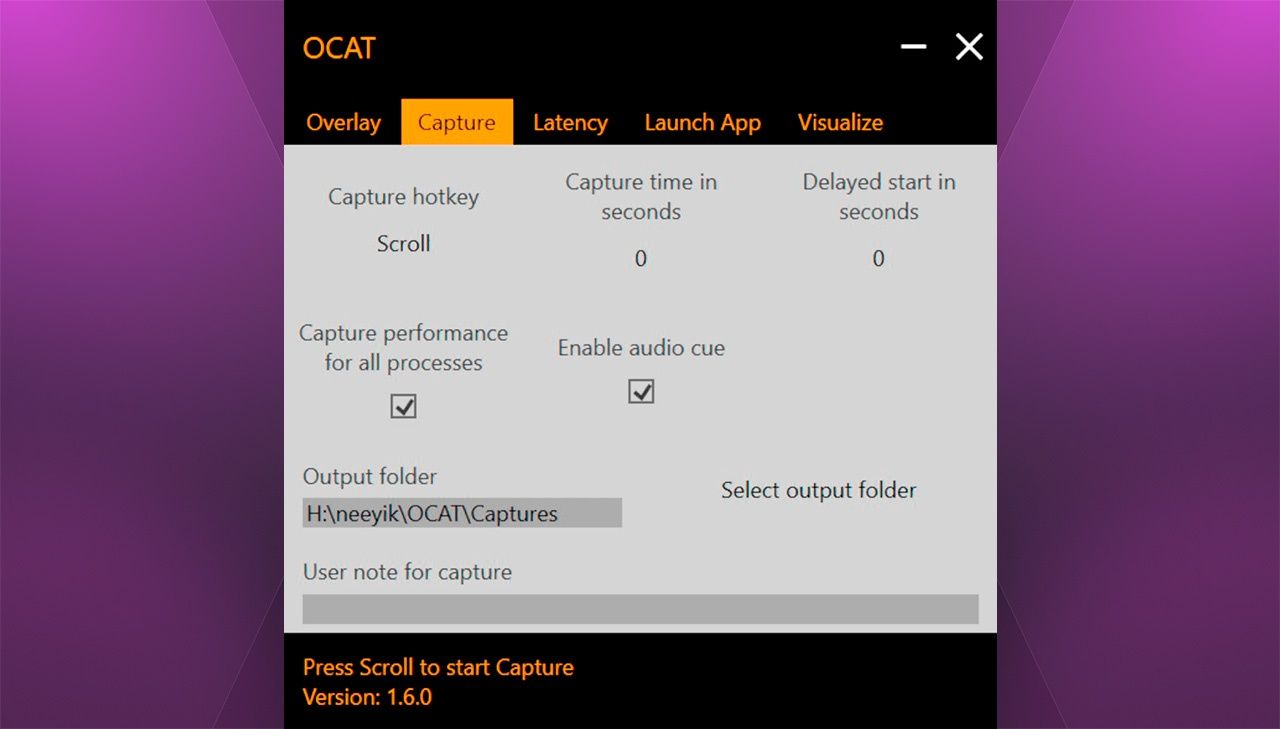Open the Latency tab

(x=570, y=123)
